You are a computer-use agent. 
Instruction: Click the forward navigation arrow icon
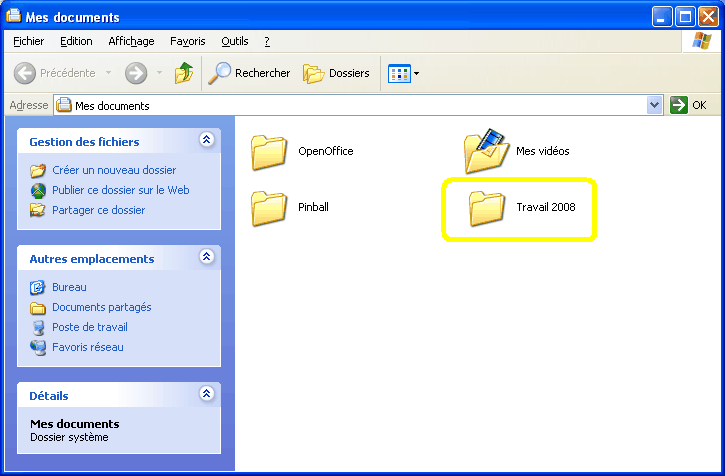click(136, 73)
